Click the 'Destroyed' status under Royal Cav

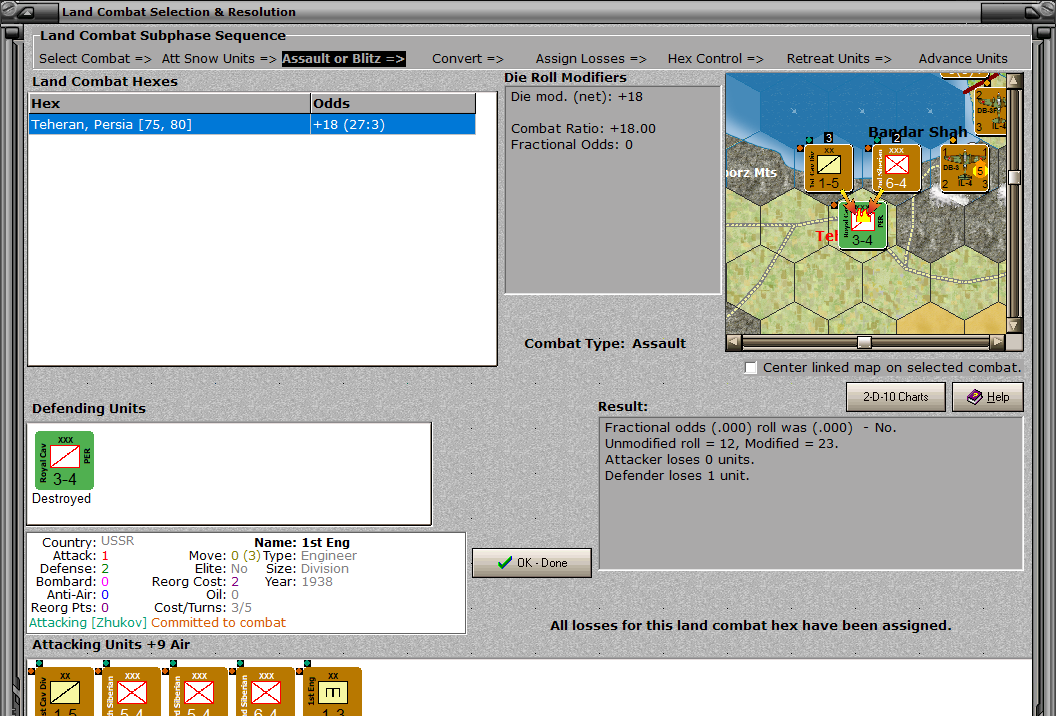coord(61,498)
